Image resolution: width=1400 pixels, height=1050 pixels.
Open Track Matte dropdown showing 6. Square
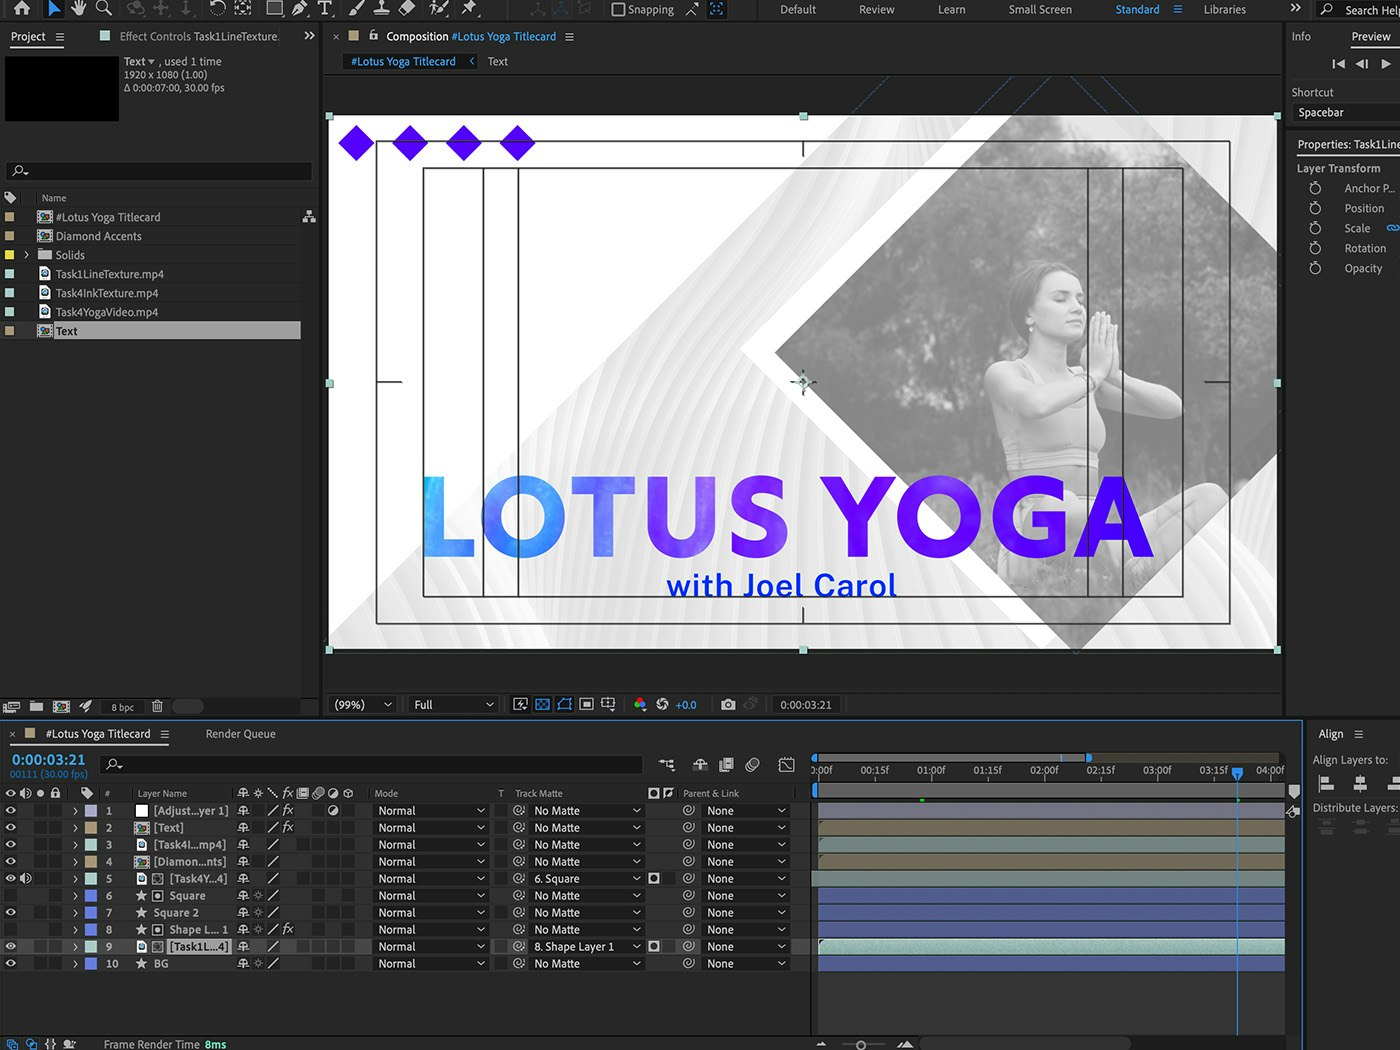click(586, 879)
